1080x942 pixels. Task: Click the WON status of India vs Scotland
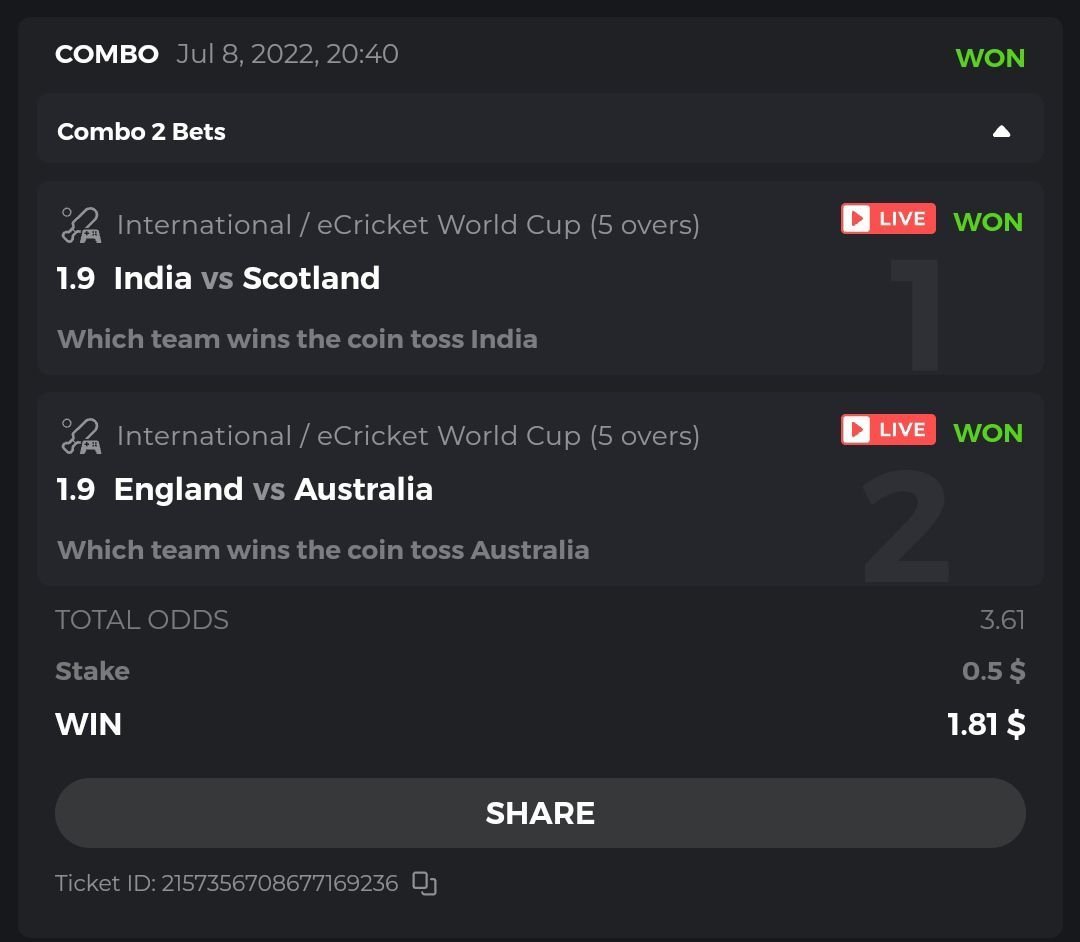pos(988,222)
